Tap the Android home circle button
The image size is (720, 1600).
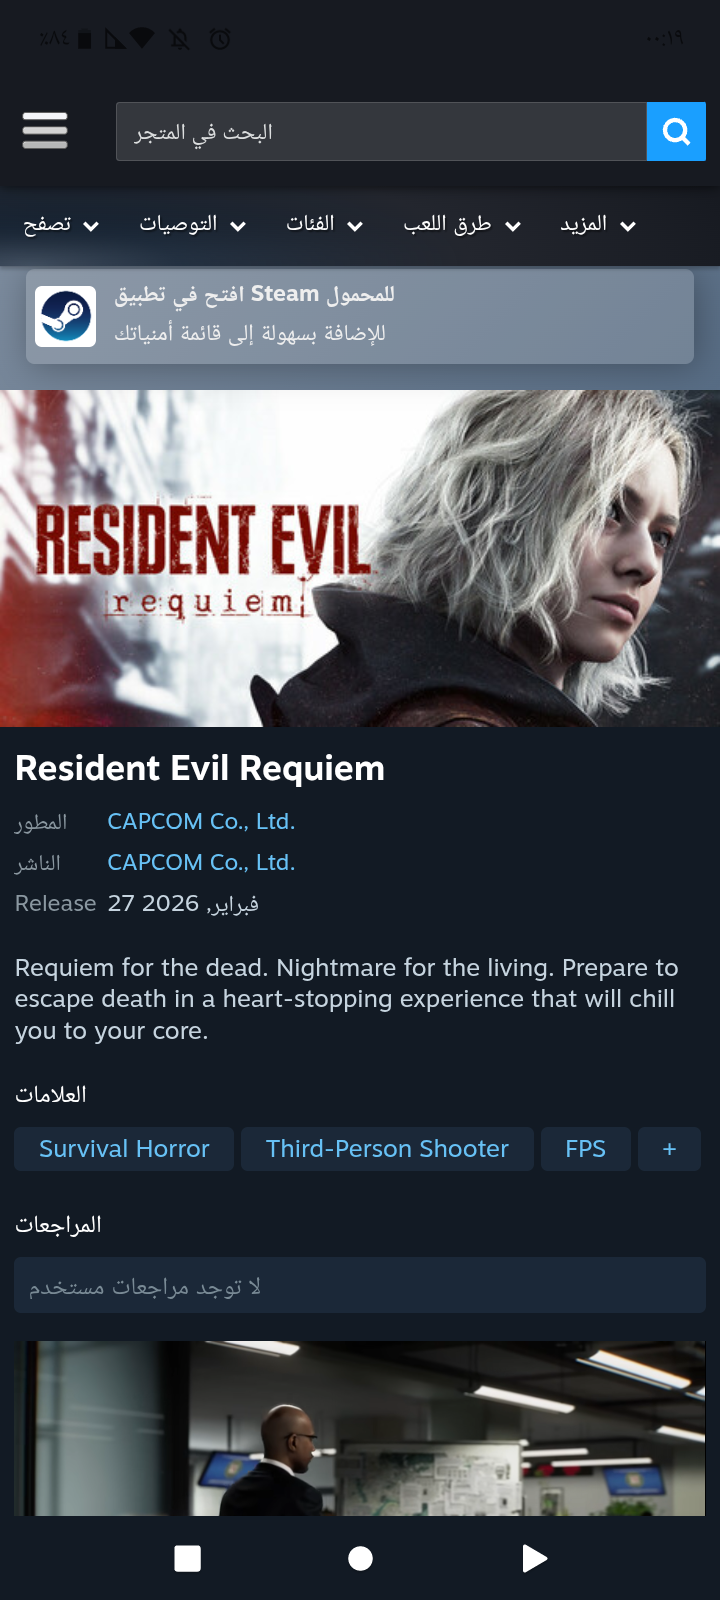pos(360,1558)
